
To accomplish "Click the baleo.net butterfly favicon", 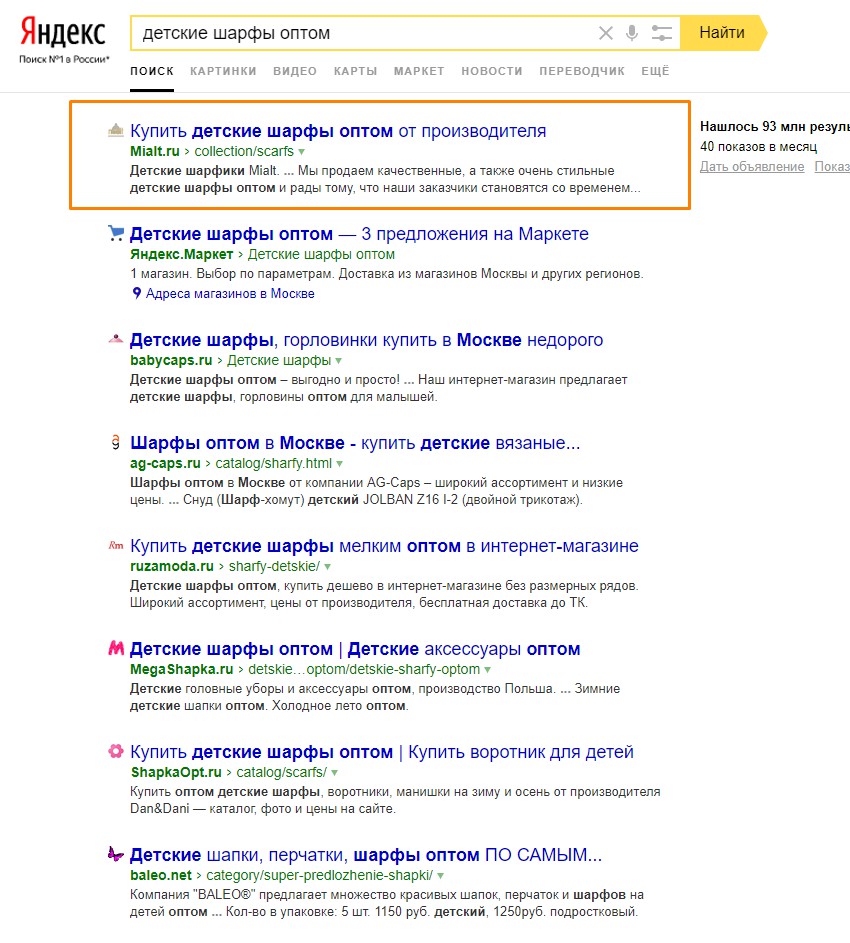I will (x=115, y=854).
